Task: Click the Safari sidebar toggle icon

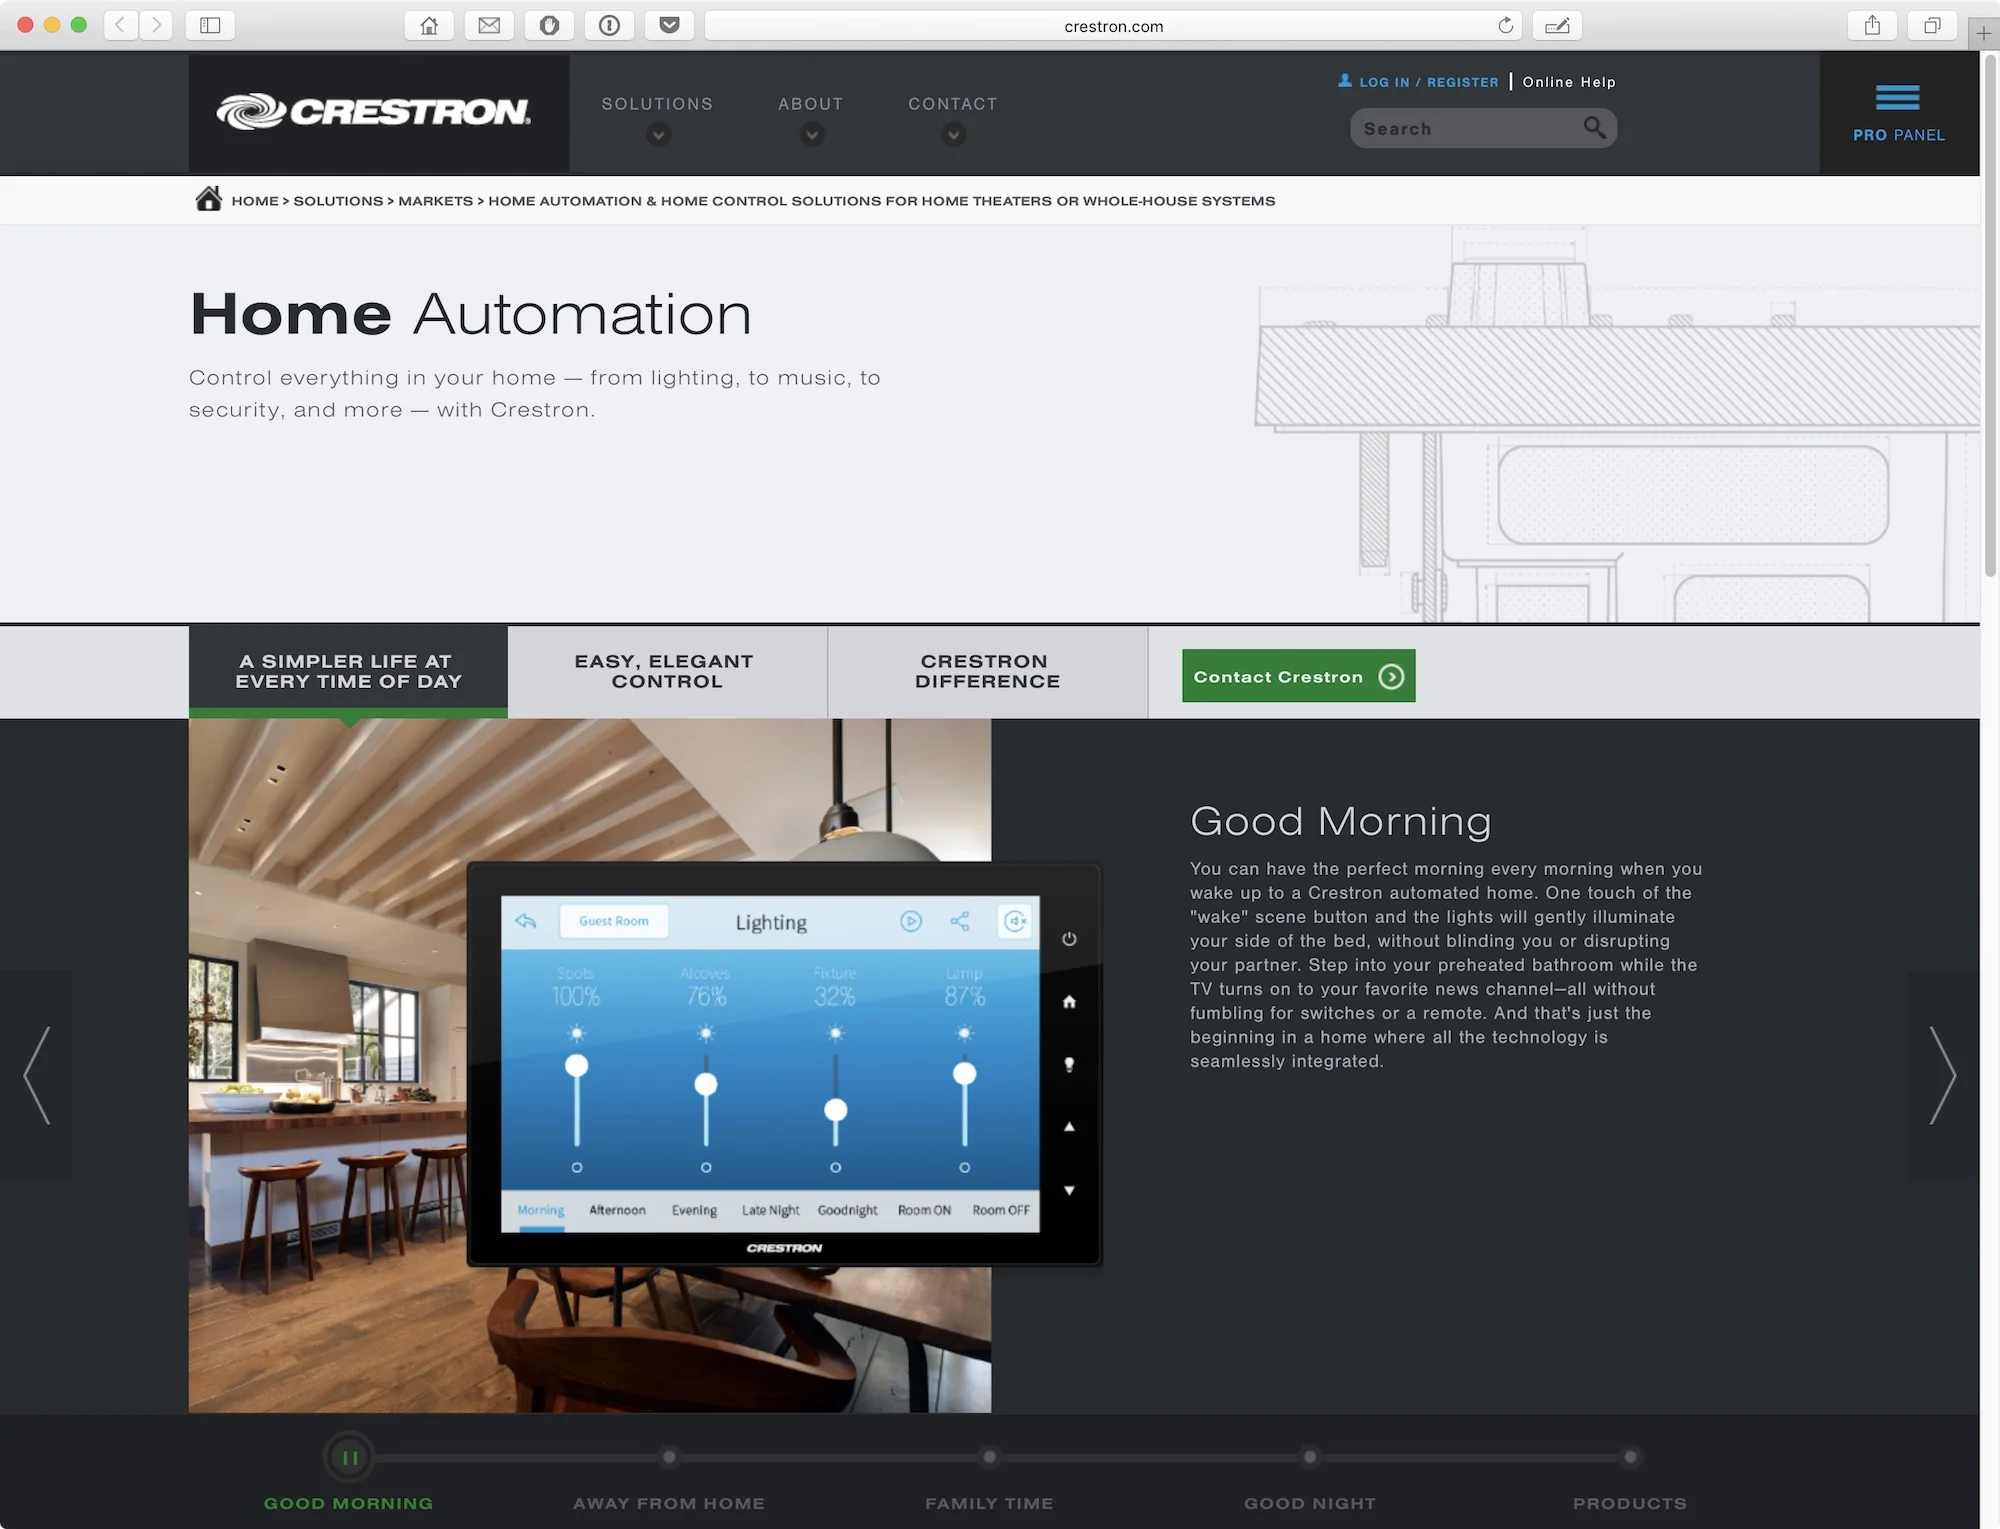Action: click(x=210, y=26)
